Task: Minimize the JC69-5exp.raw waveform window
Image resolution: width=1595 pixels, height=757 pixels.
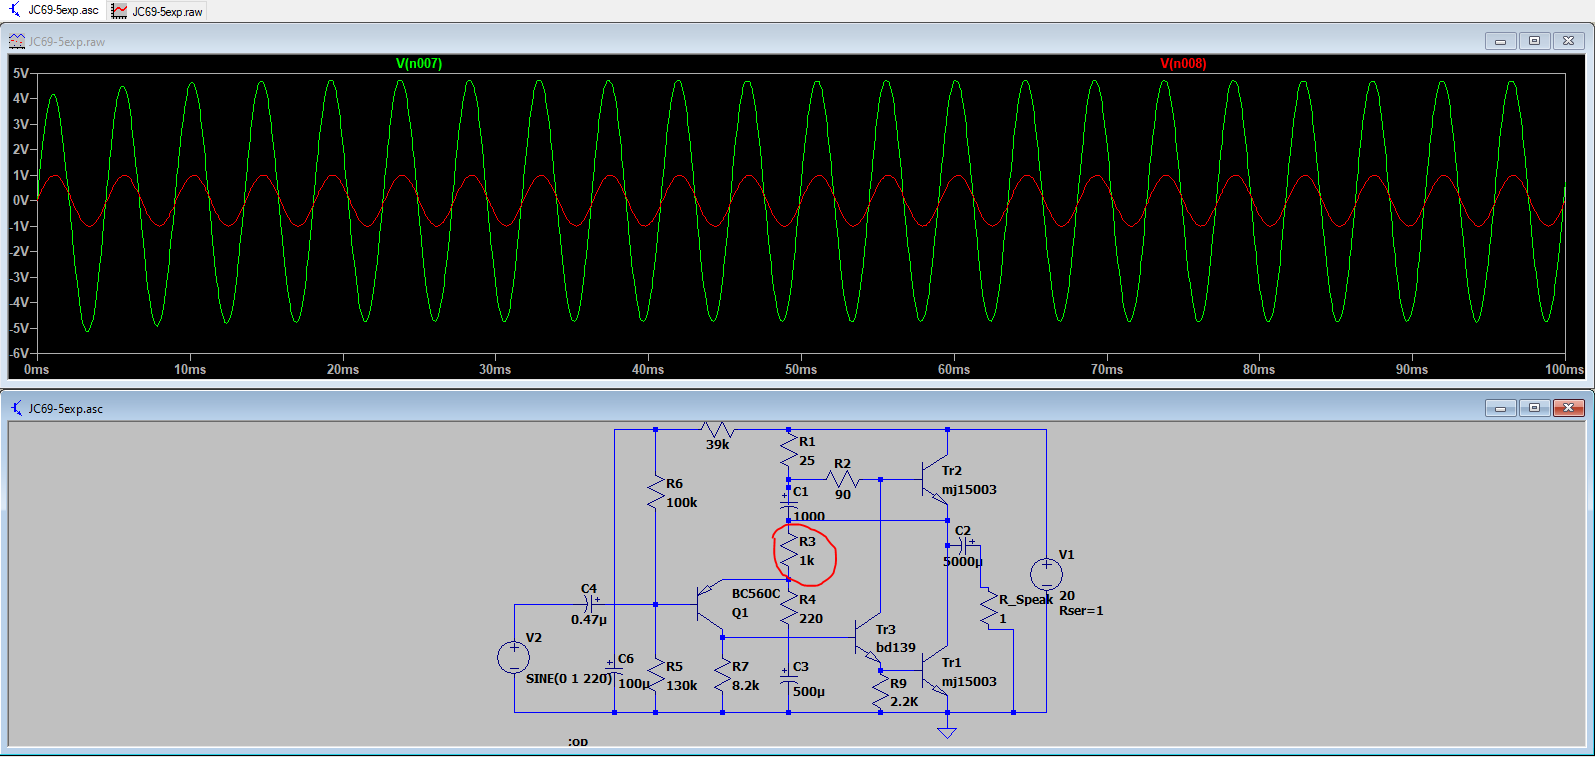Action: pyautogui.click(x=1500, y=41)
